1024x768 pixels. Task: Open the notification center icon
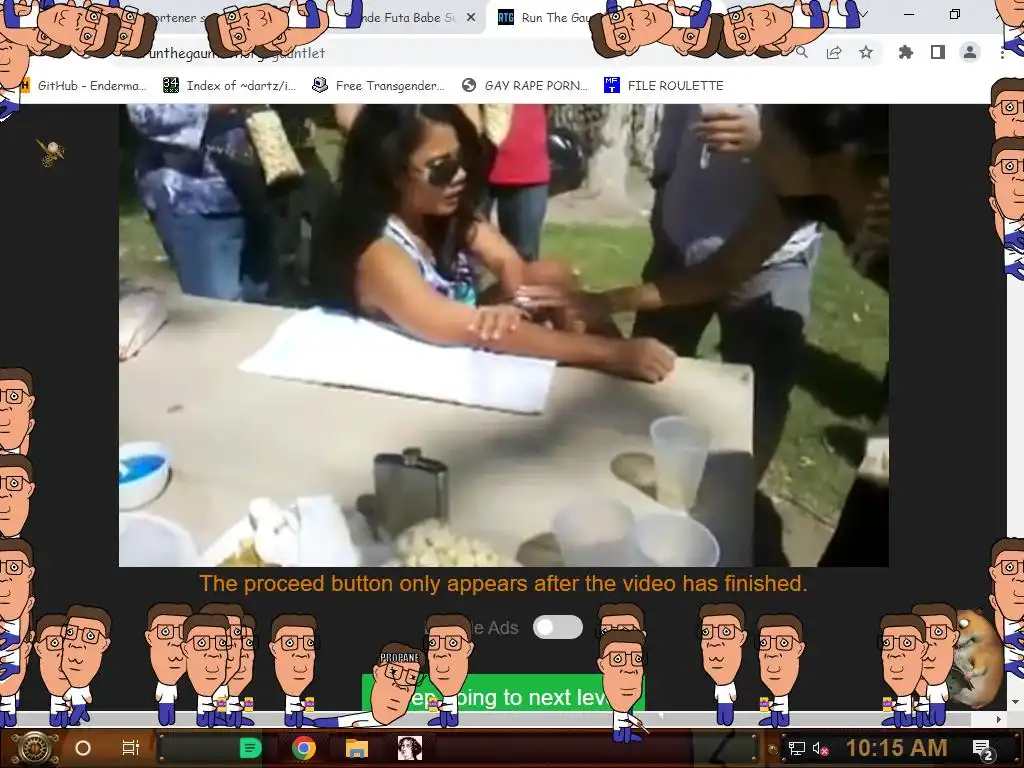pos(982,749)
